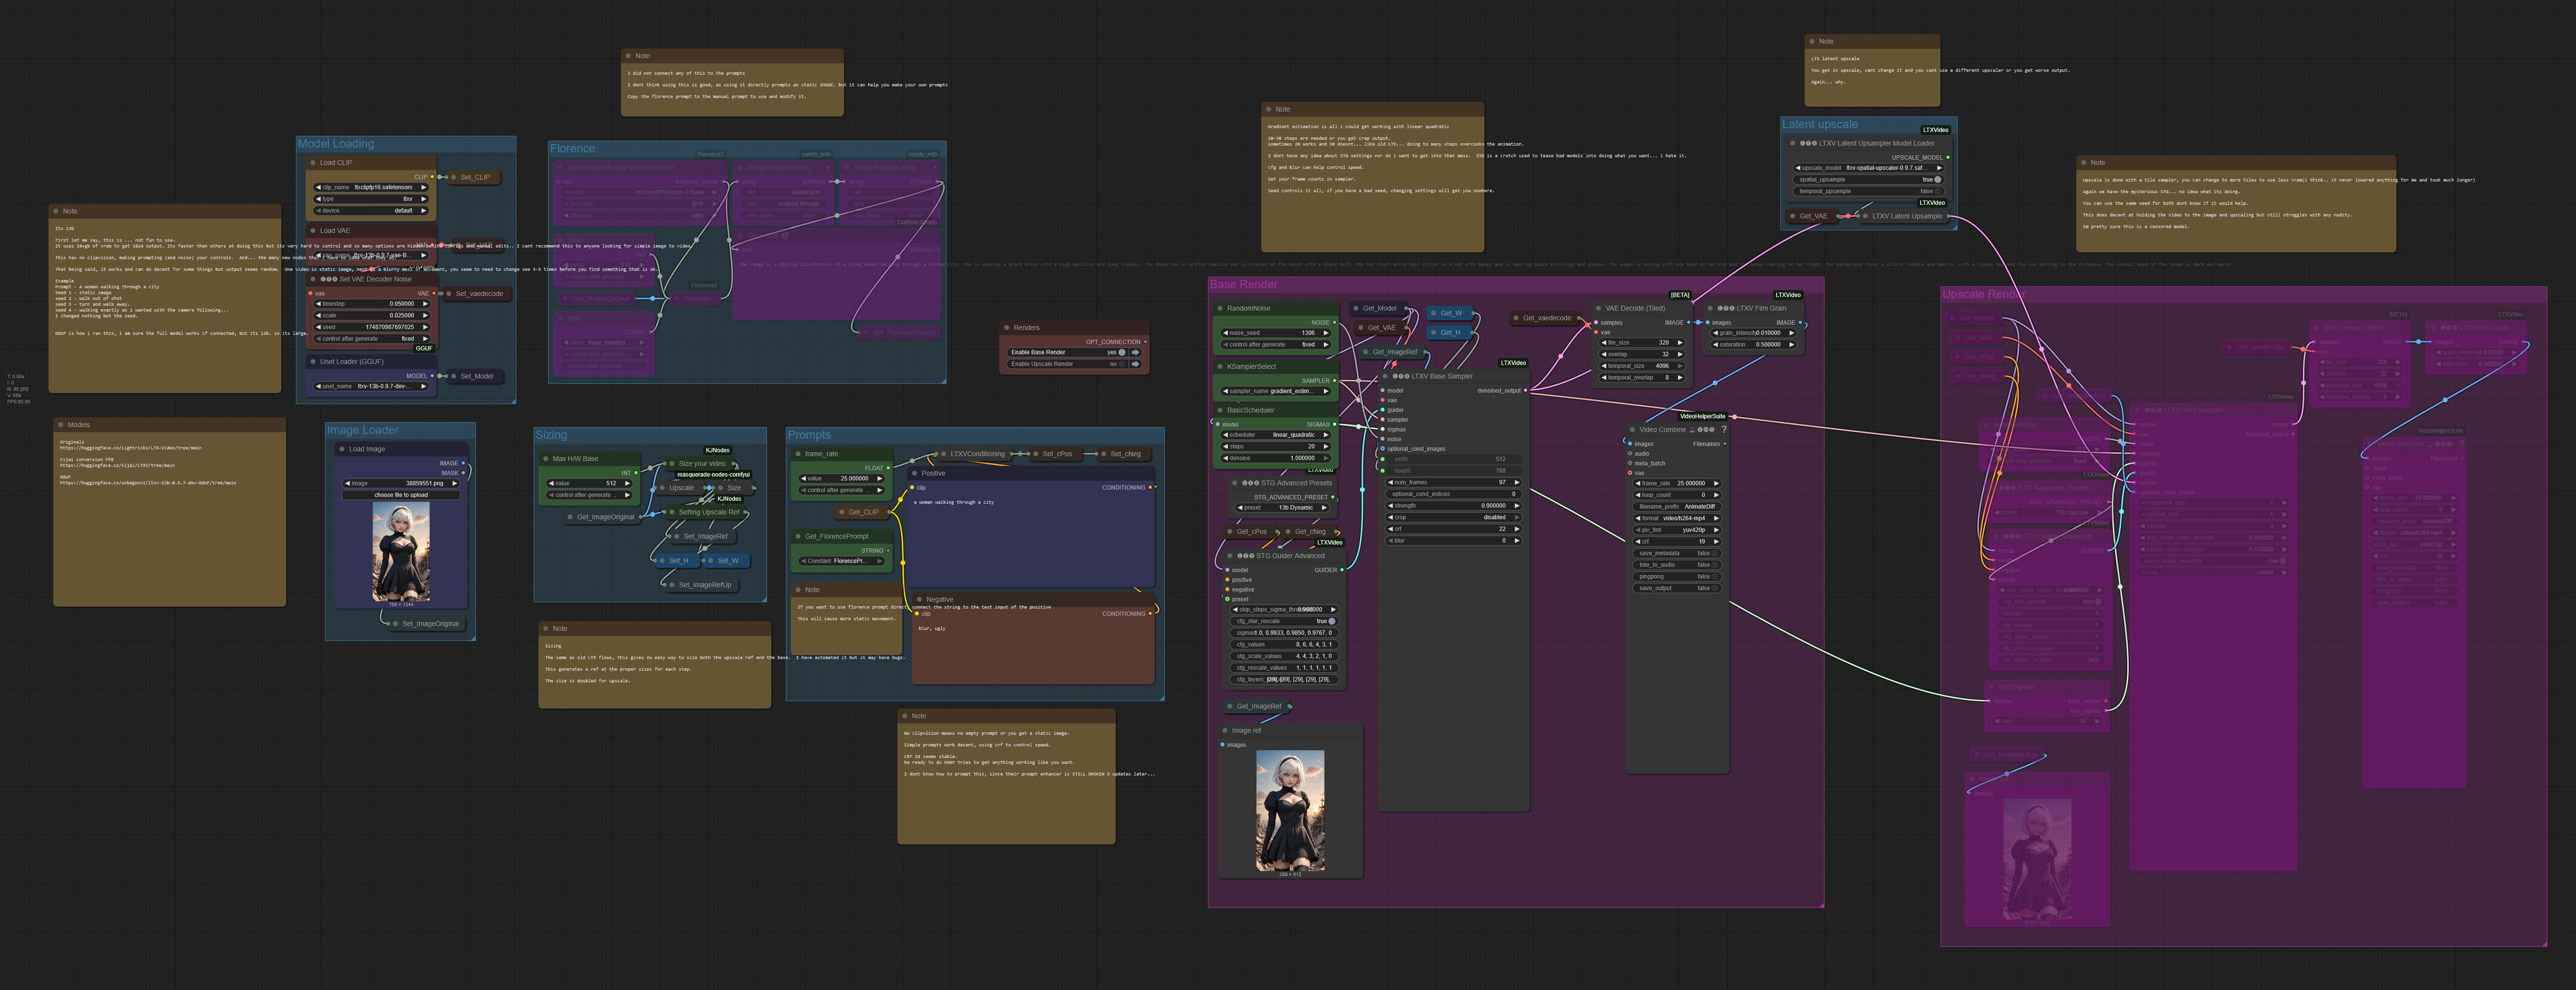Collapse the Renders node via its dot
This screenshot has width=2576, height=990.
point(1006,327)
